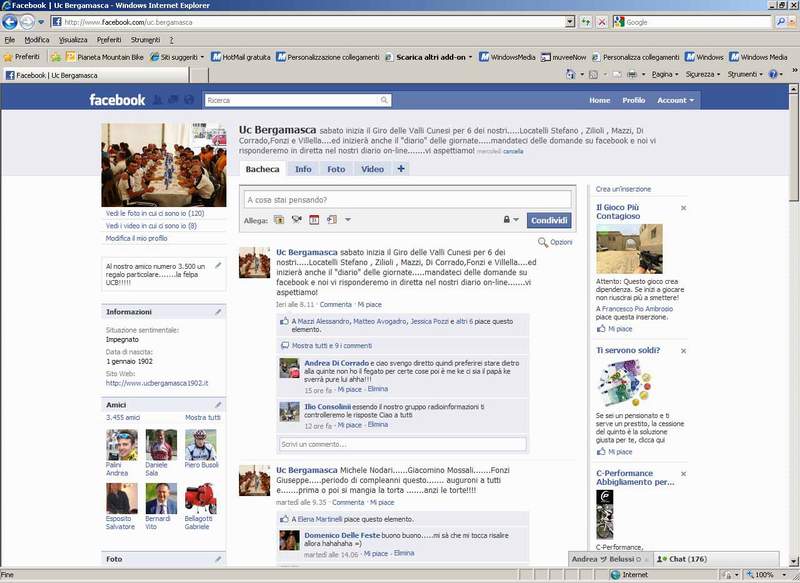Click the IE print toolbar icon
This screenshot has width=800, height=583.
[x=632, y=74]
